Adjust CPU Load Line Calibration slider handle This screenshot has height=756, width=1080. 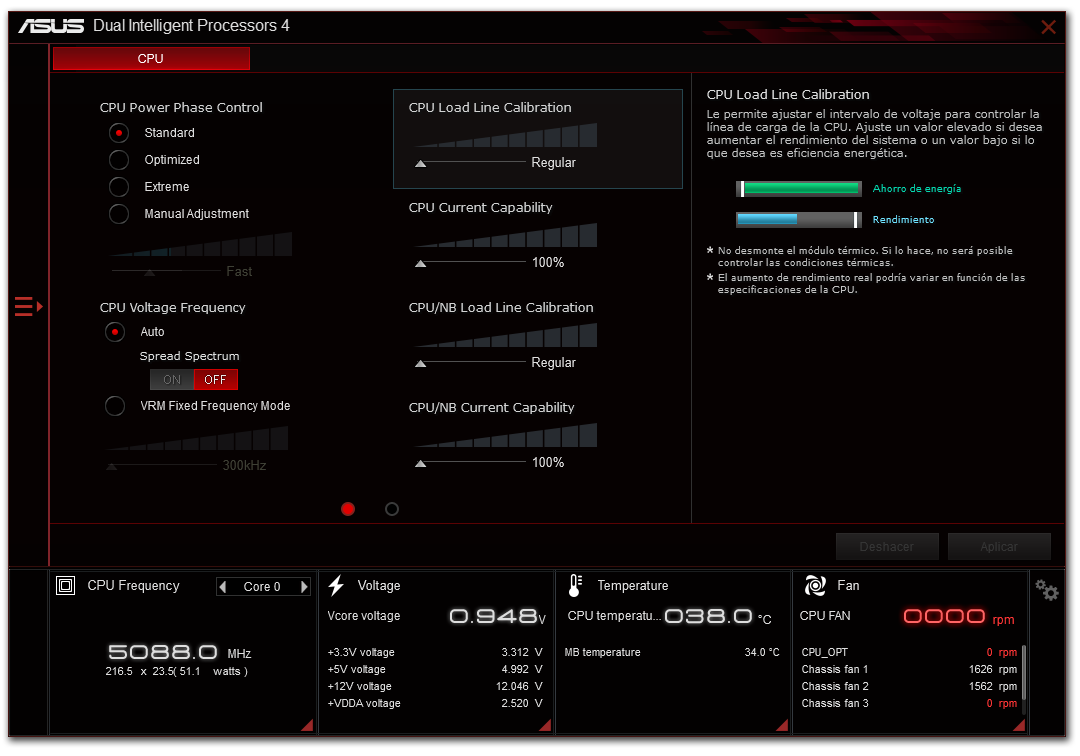[420, 164]
